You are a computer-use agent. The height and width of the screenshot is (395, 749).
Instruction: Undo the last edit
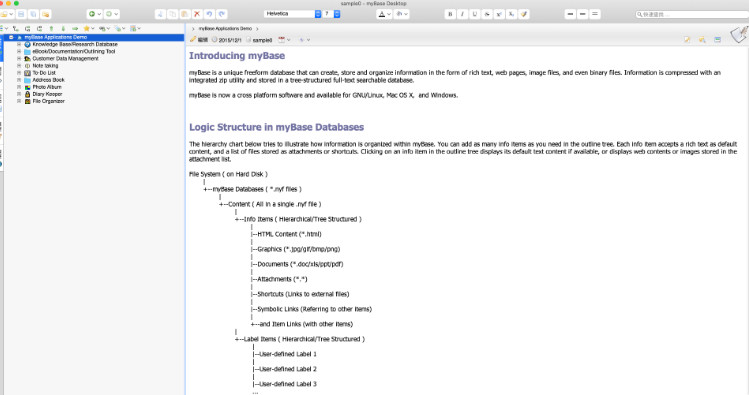click(x=209, y=14)
